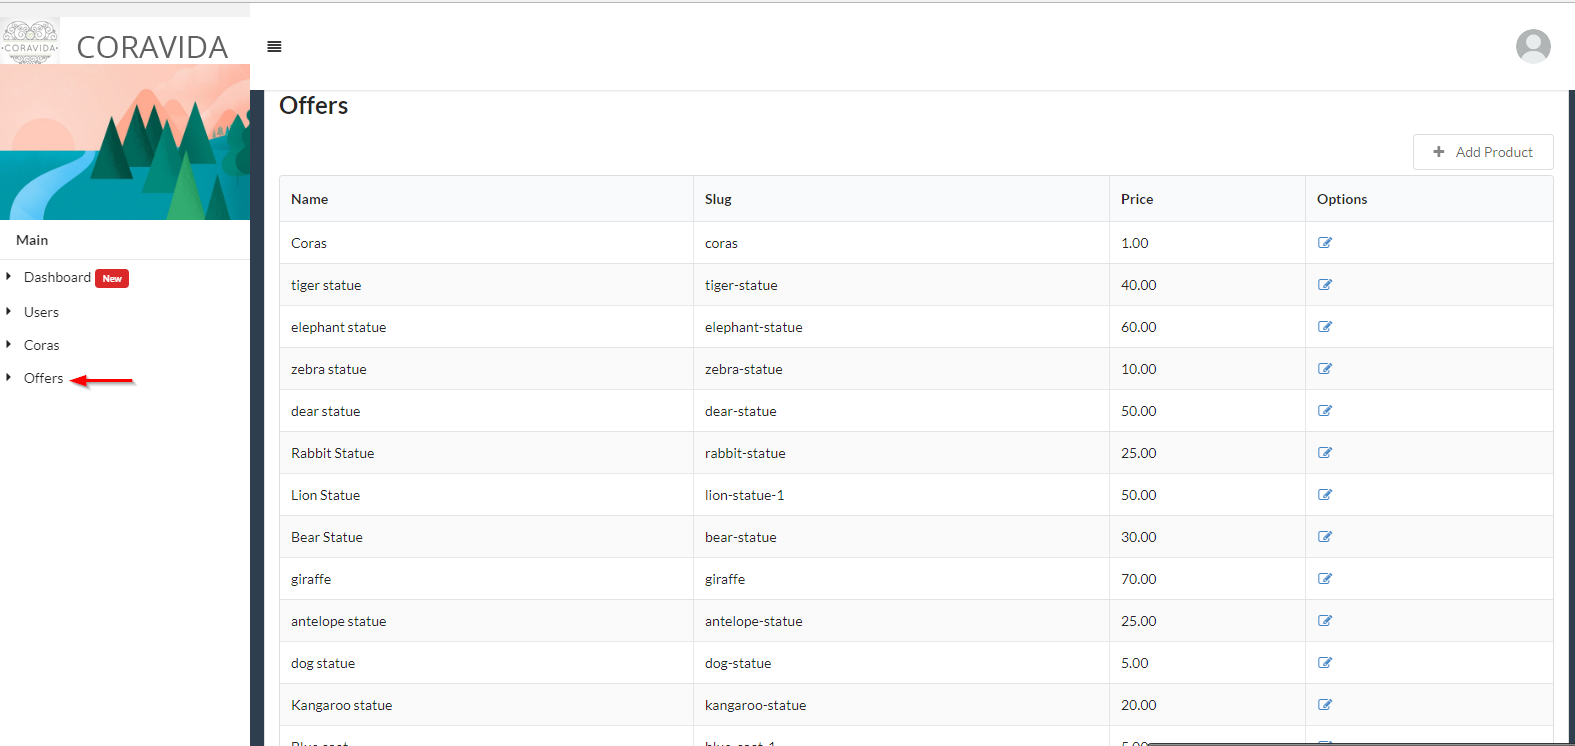Toggle the sidebar hamburger menu
Viewport: 1575px width, 746px height.
274,47
